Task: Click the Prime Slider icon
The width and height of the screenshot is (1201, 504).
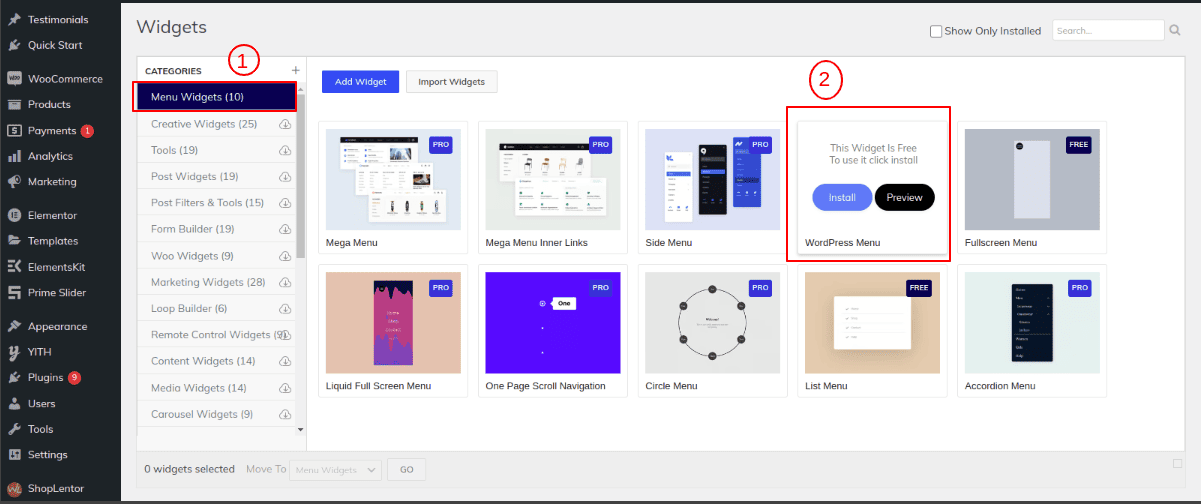Action: point(14,293)
